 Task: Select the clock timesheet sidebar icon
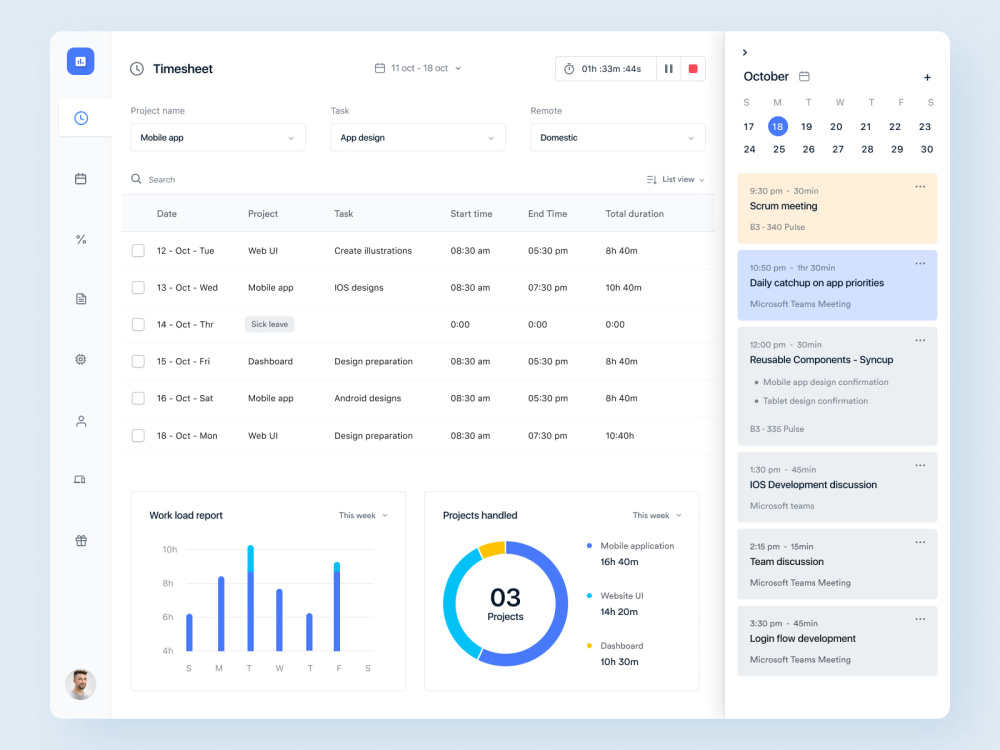[81, 118]
